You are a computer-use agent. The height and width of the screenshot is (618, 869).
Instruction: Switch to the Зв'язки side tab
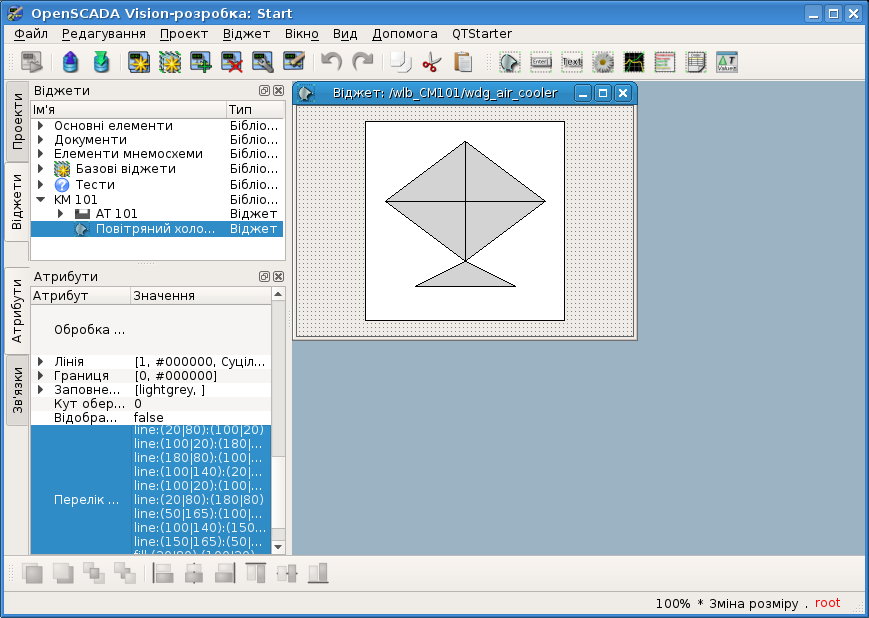coord(18,395)
